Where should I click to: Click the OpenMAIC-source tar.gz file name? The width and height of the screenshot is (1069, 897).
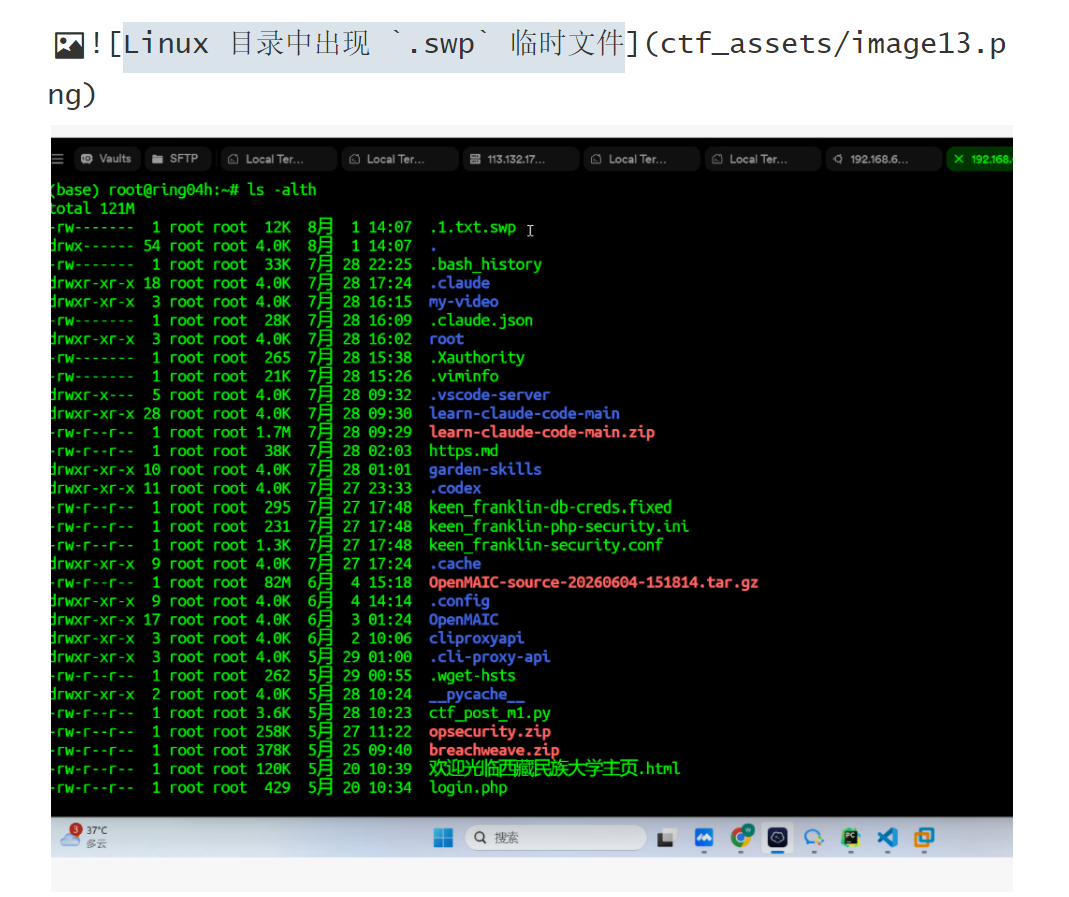pyautogui.click(x=594, y=582)
